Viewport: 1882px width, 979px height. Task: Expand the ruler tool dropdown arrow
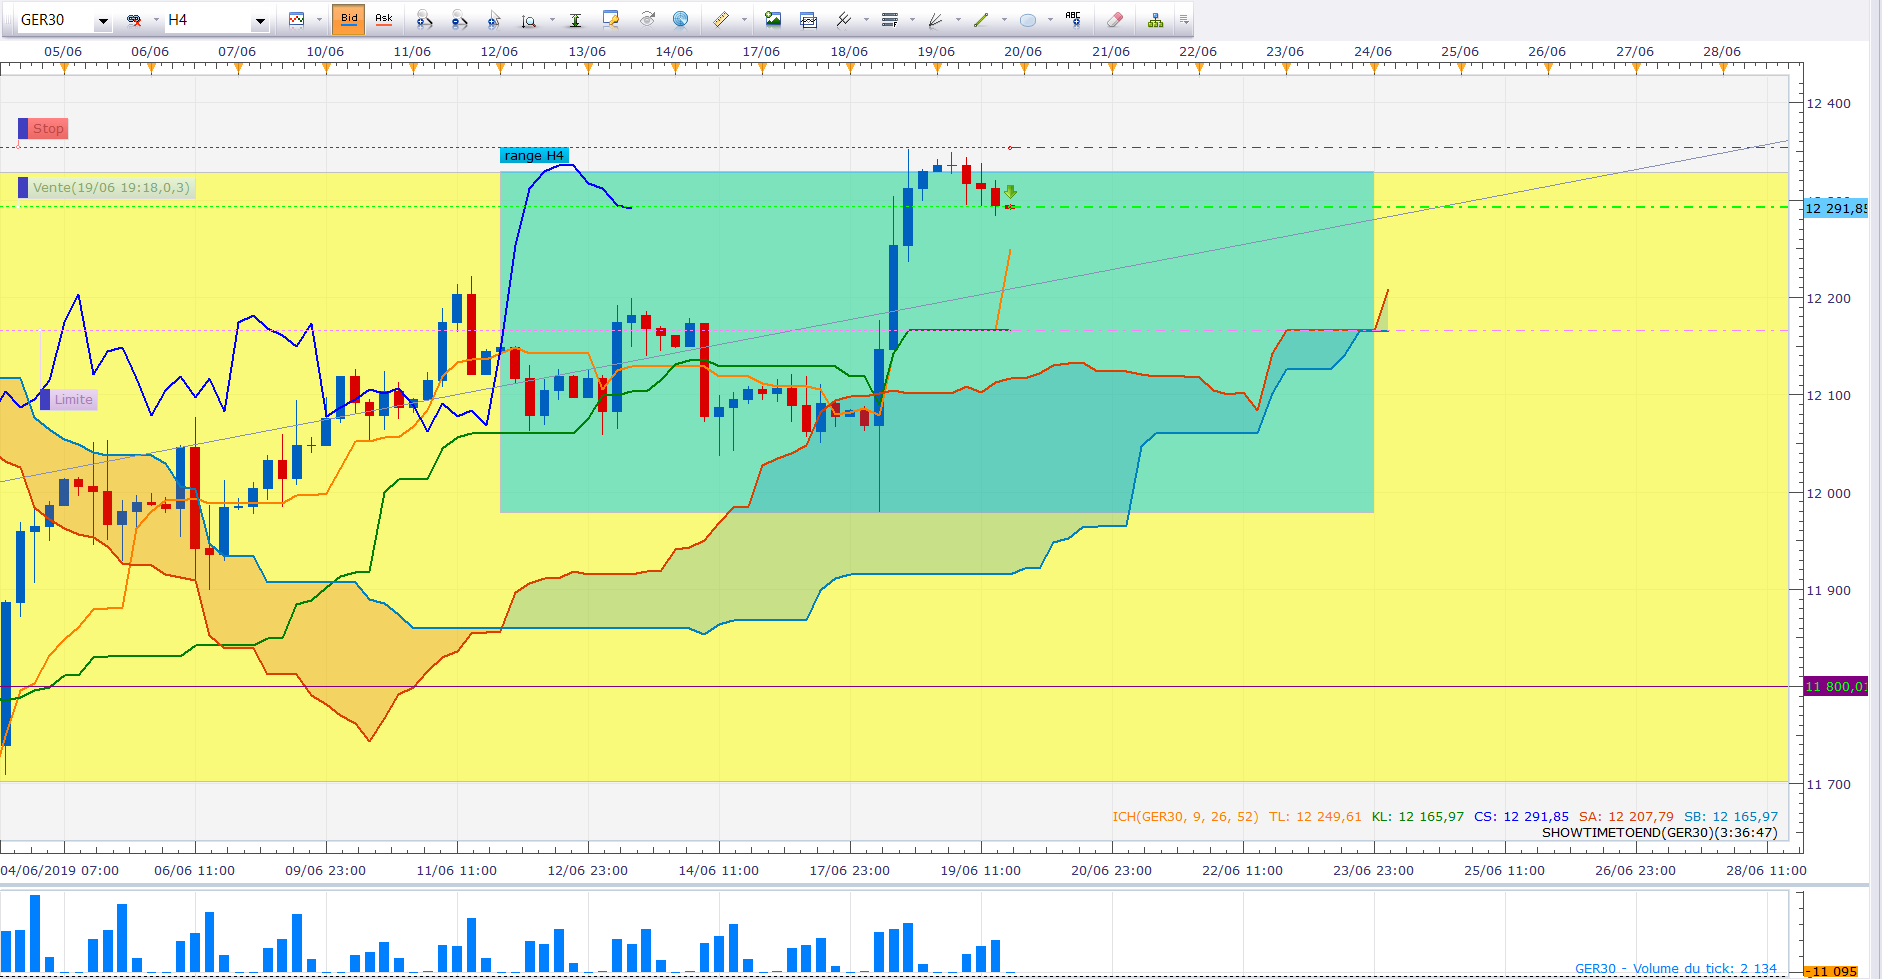coord(744,20)
